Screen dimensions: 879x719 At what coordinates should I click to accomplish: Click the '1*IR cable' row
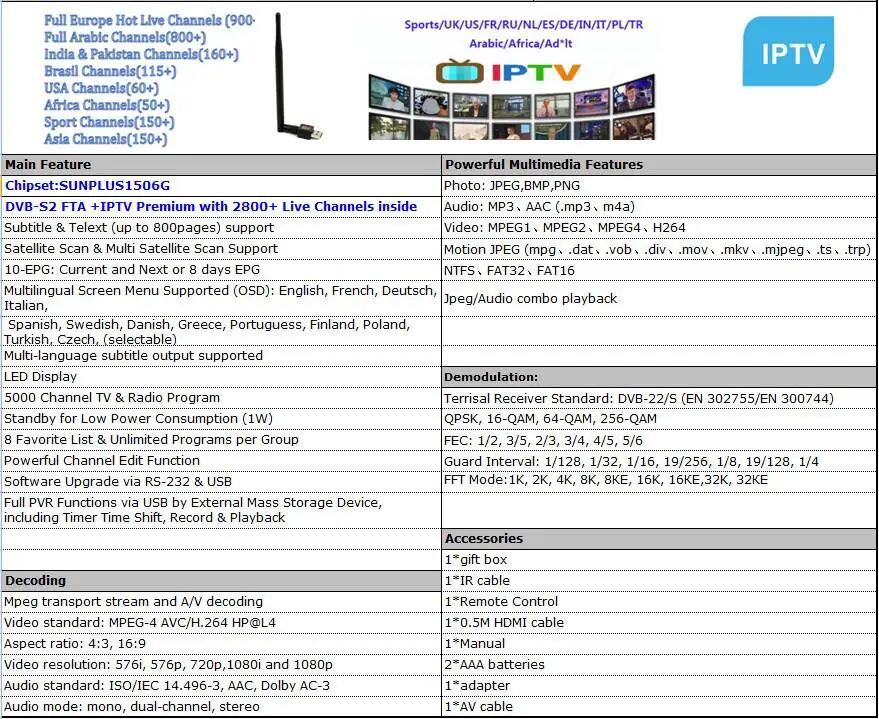pyautogui.click(x=659, y=581)
